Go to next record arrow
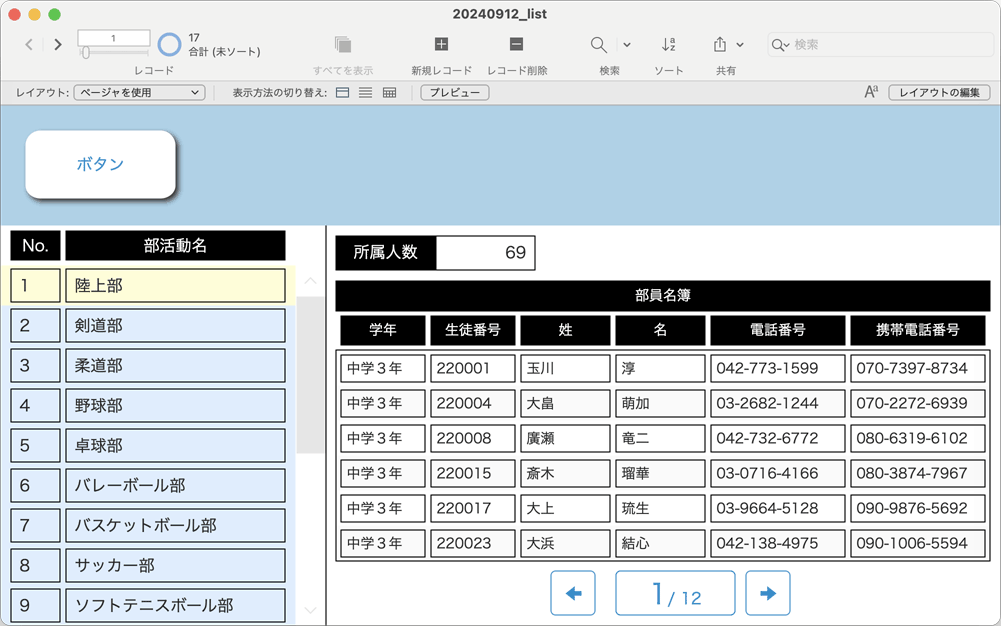Viewport: 1001px width, 626px height. tap(58, 44)
